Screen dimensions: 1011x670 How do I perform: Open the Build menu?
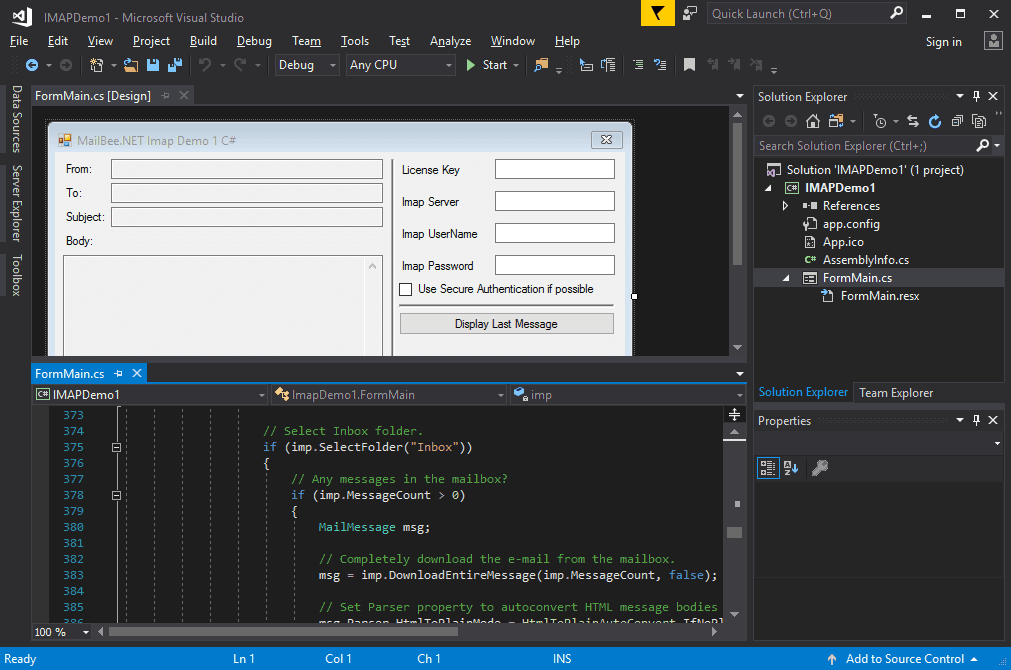pos(203,41)
